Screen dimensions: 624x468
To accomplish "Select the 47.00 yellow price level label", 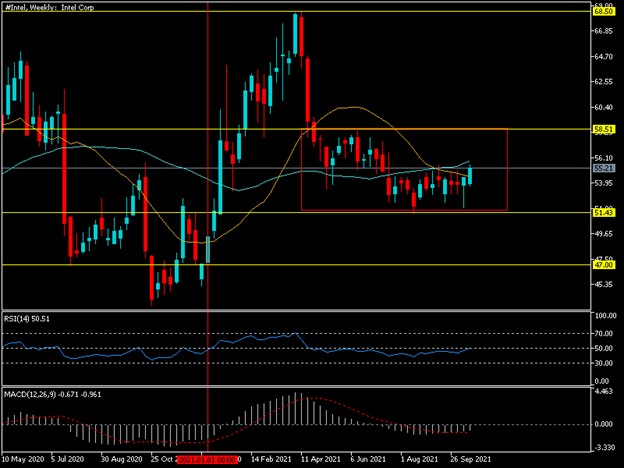I will tap(604, 265).
